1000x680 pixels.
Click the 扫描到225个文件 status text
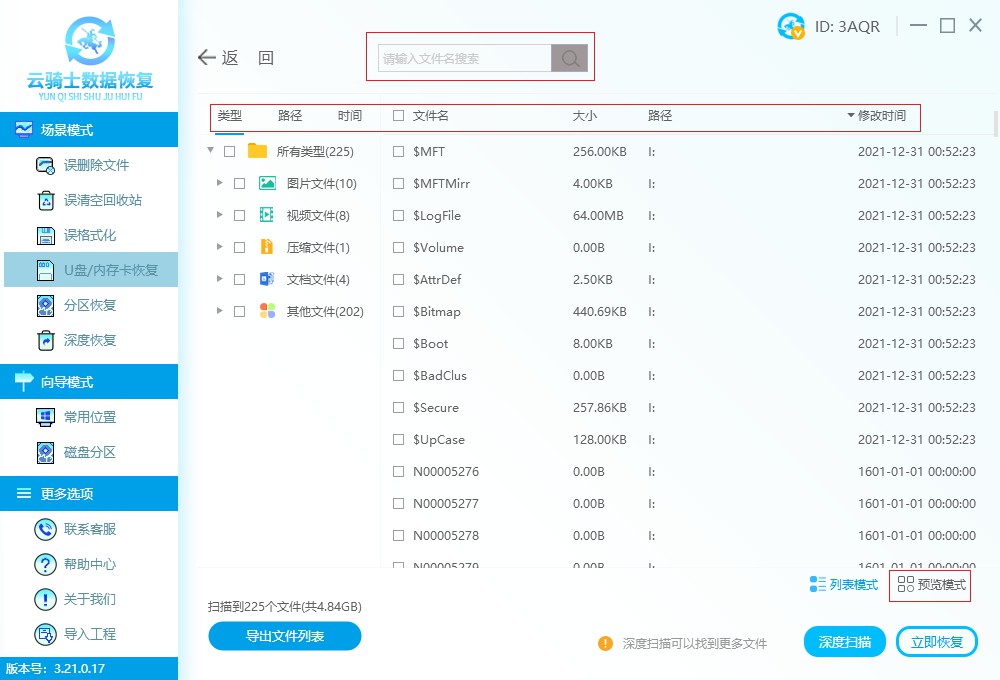[x=285, y=607]
